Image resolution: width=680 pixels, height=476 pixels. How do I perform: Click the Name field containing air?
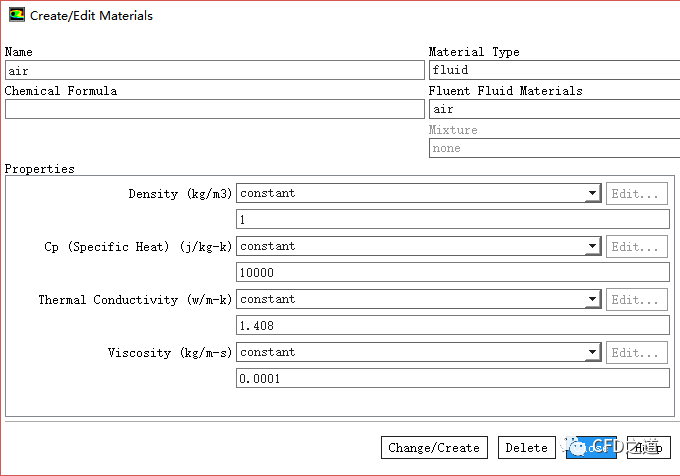point(214,71)
